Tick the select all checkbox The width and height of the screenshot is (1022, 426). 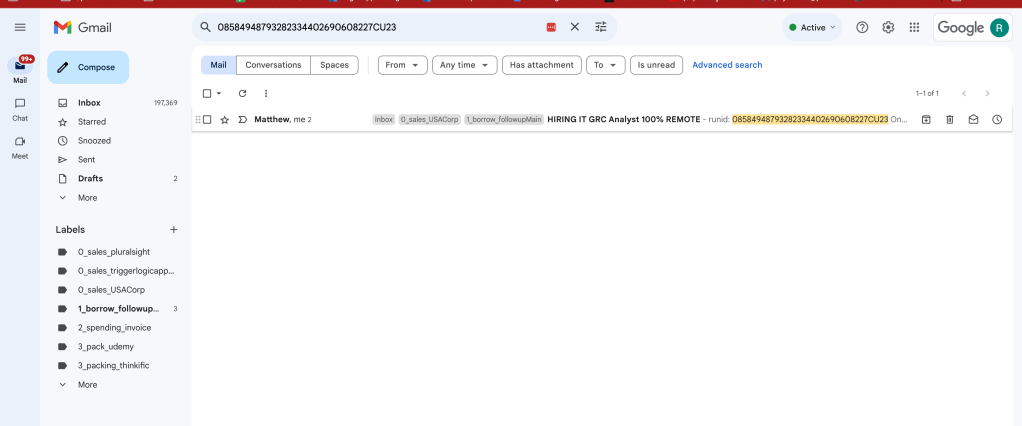[x=207, y=93]
